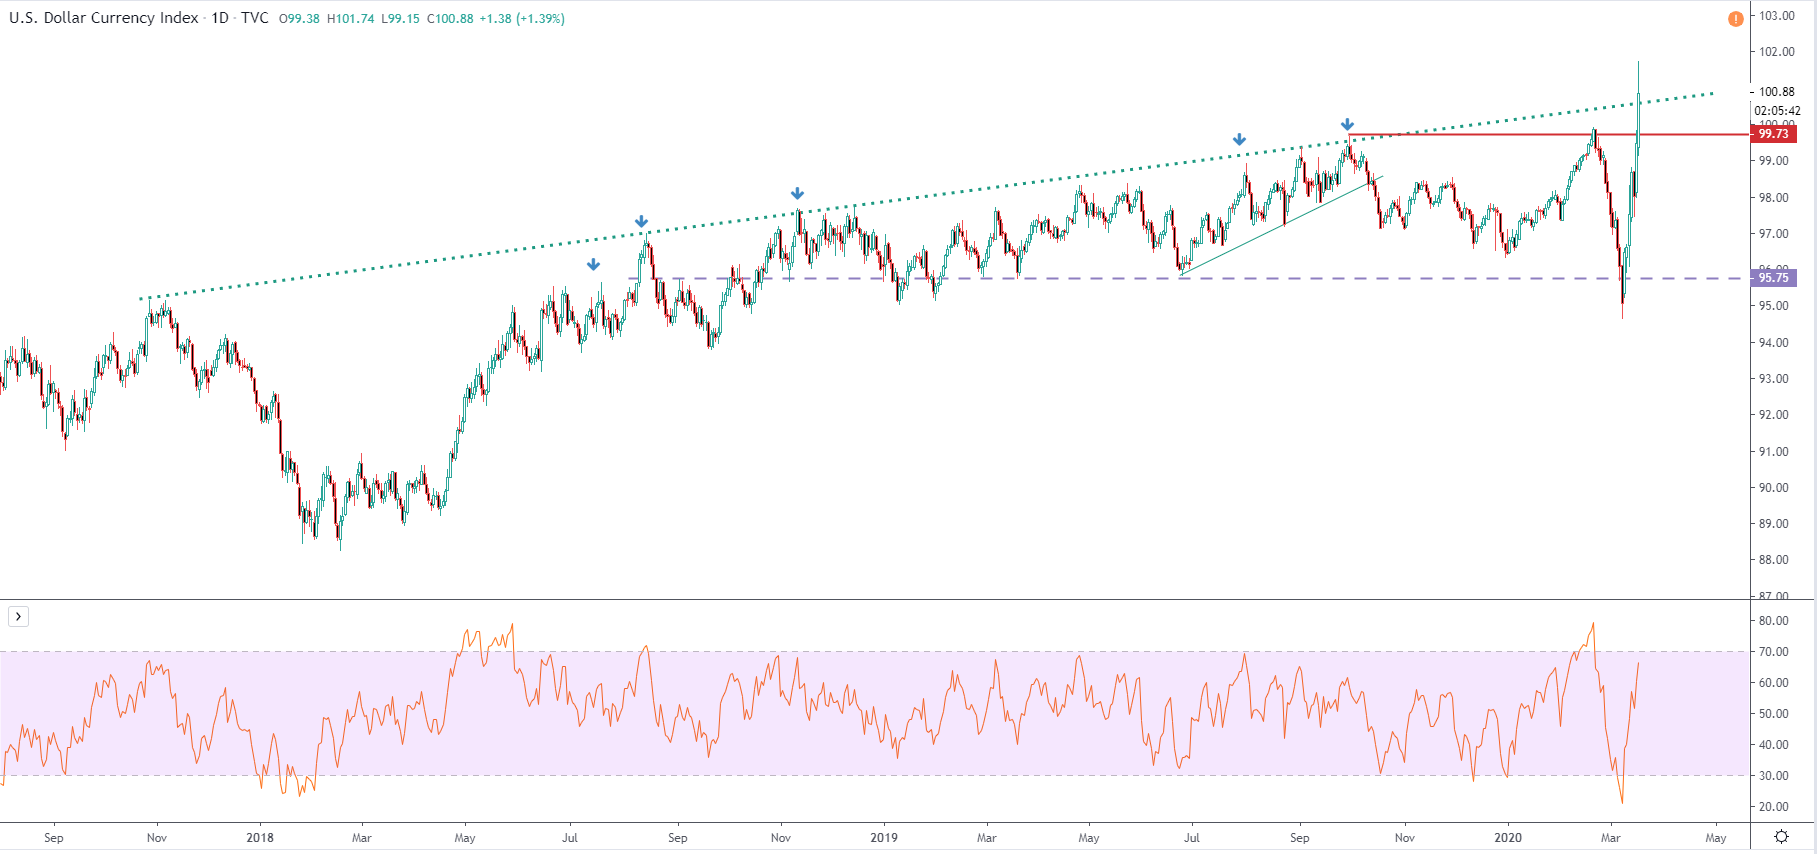1817x854 pixels.
Task: Click the 98.00 price axis label
Action: [1775, 198]
